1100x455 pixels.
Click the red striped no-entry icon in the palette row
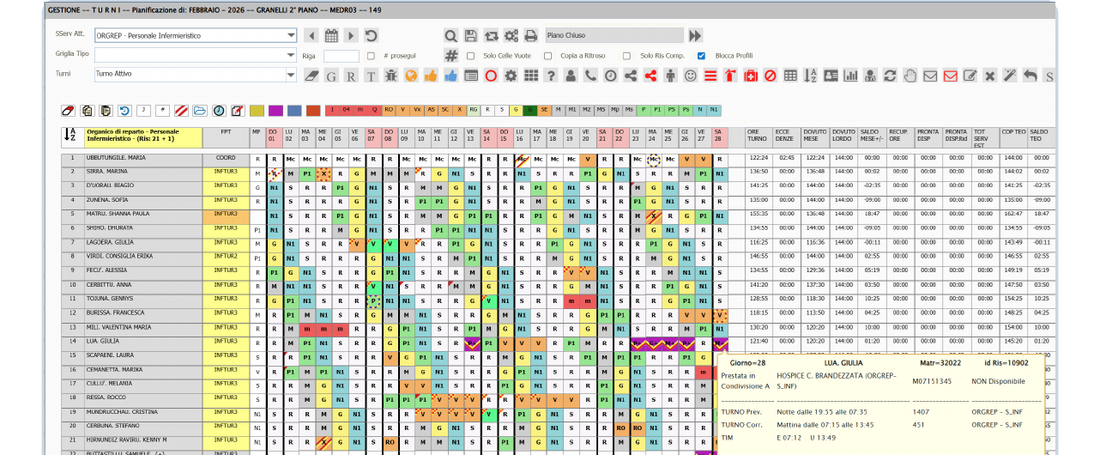tap(181, 110)
